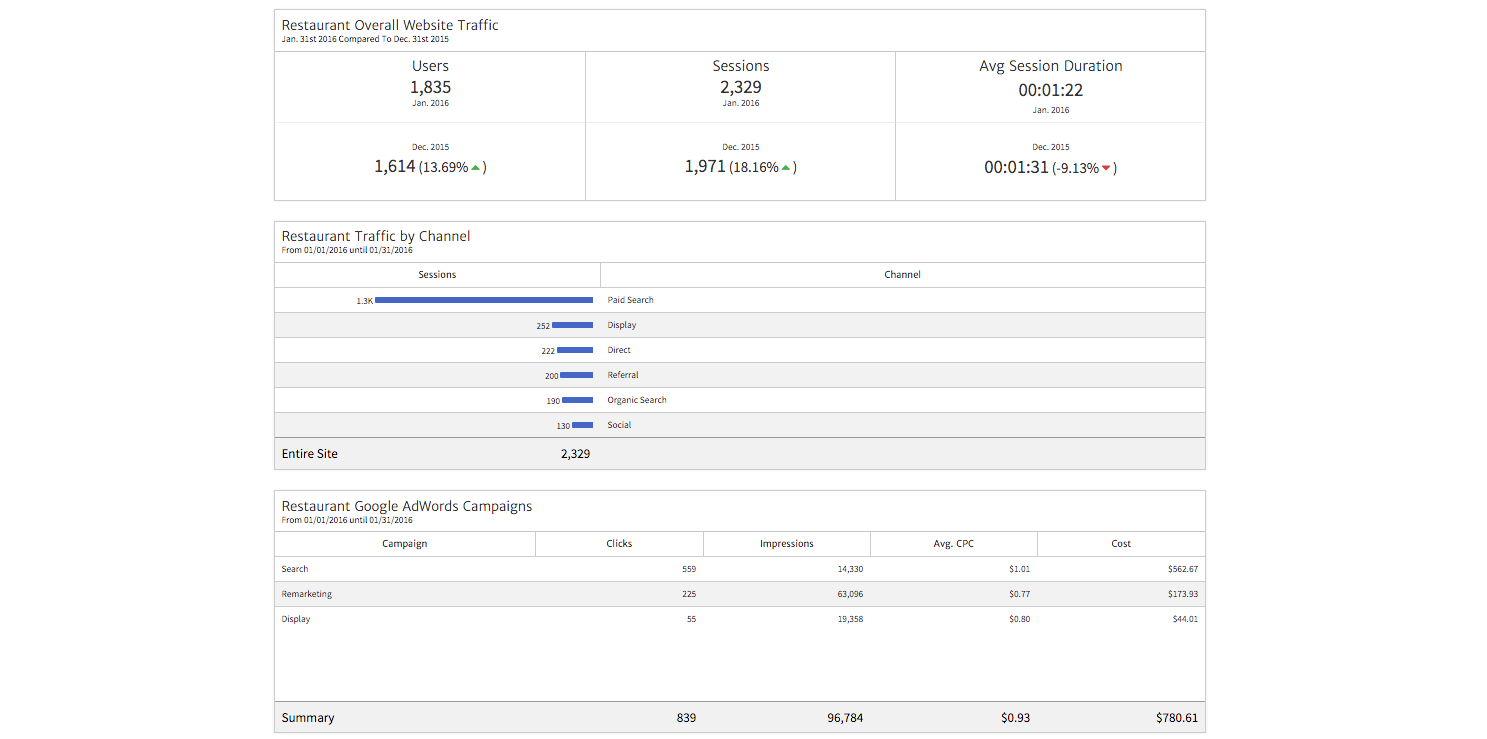Click the Referral channel label
This screenshot has height=739, width=1487.
pos(623,375)
